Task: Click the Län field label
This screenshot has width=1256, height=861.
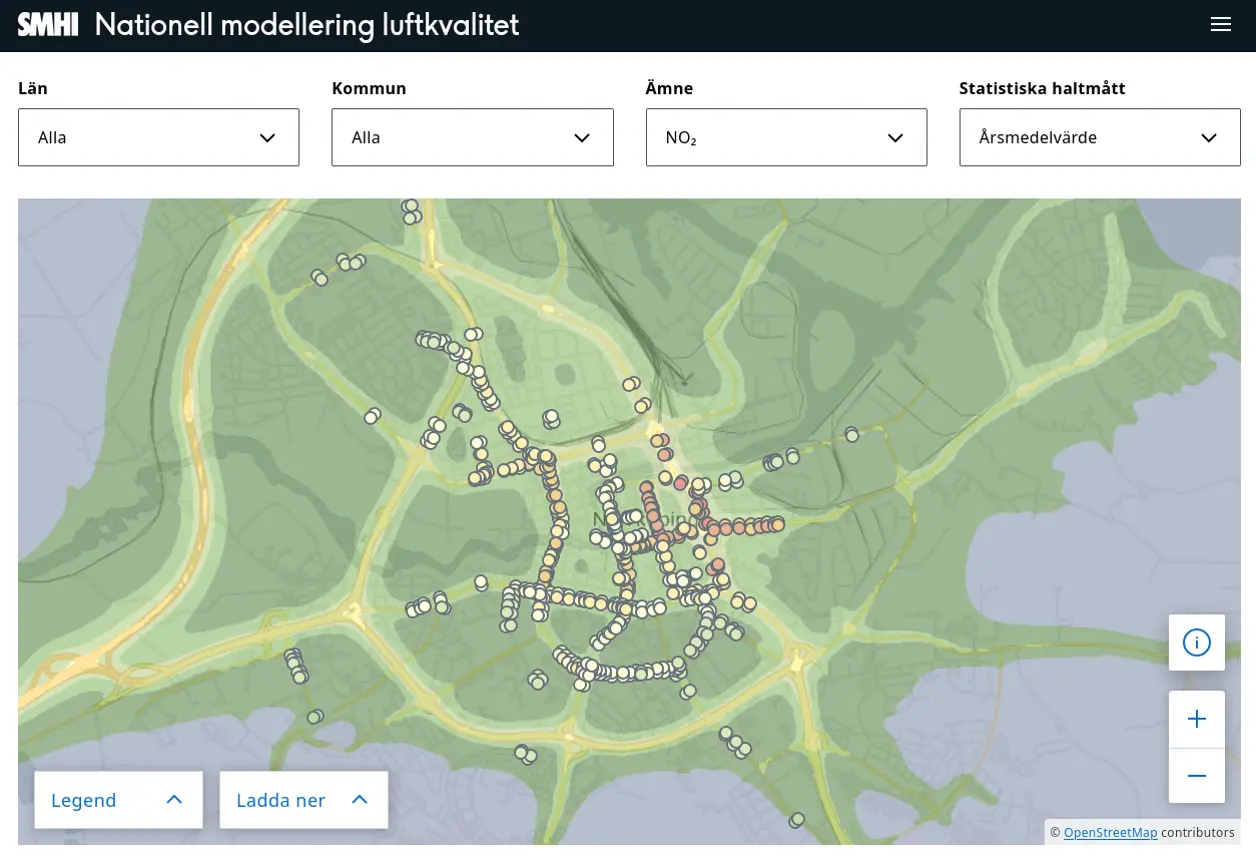Action: click(x=33, y=88)
